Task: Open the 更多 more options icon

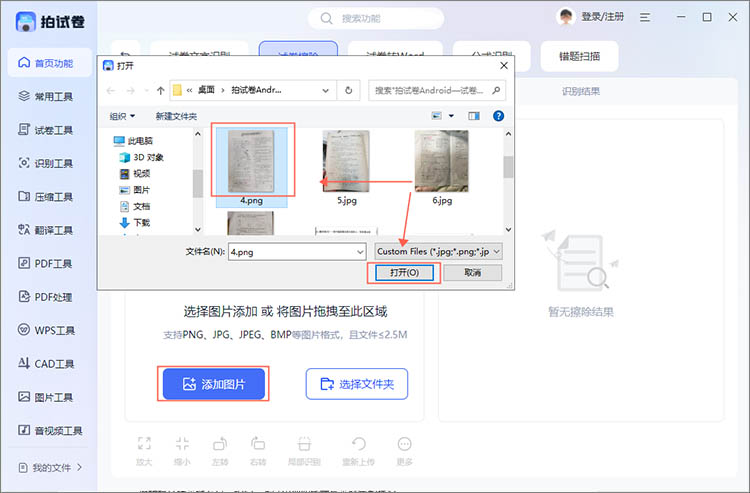Action: (404, 444)
